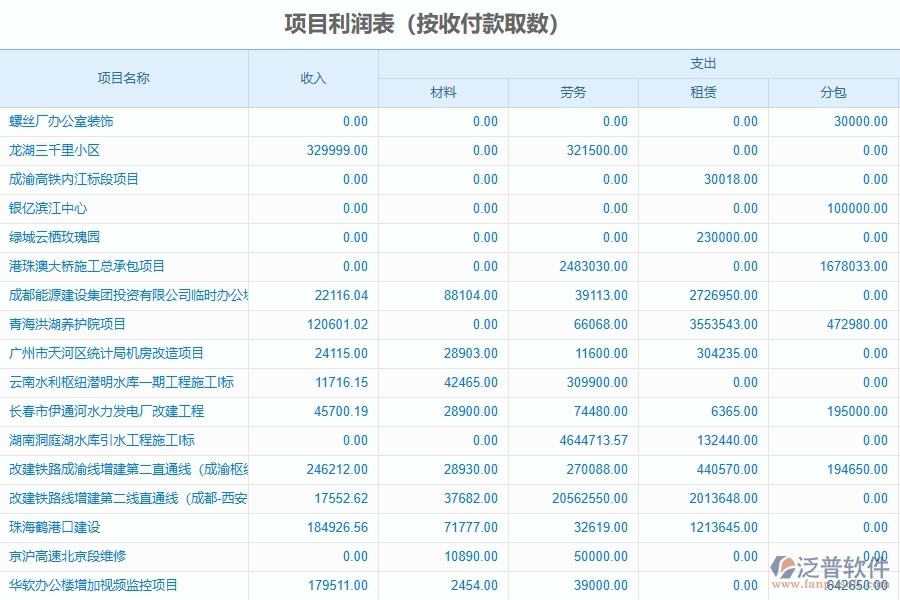Sort by the 收入 column header
Viewport: 900px width, 600px height.
tap(314, 78)
